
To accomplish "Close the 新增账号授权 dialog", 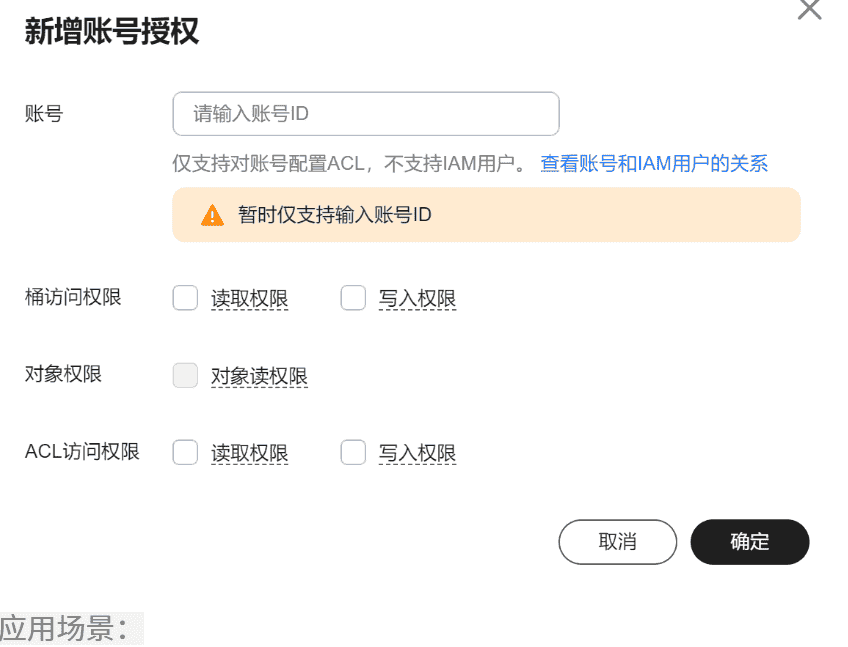I will [809, 11].
